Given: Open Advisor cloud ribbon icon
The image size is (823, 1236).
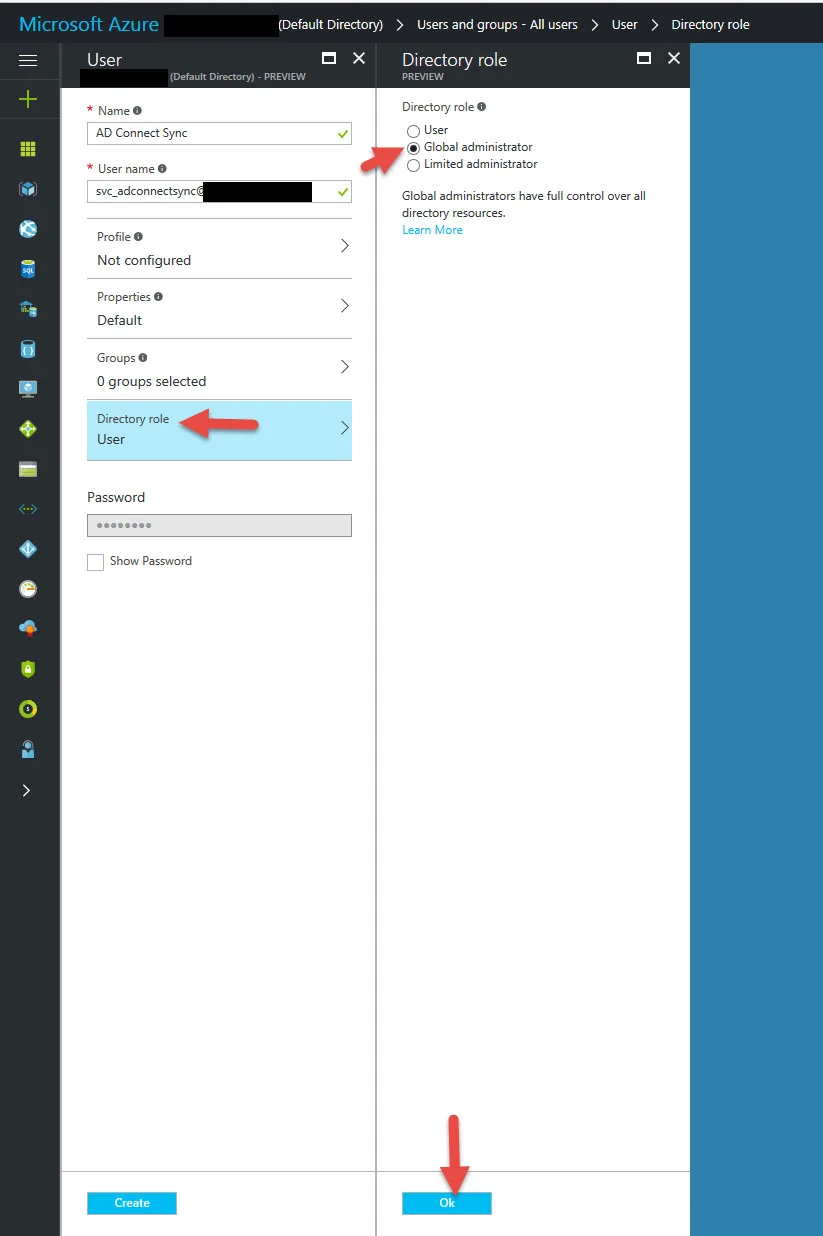Looking at the screenshot, I should [28, 629].
